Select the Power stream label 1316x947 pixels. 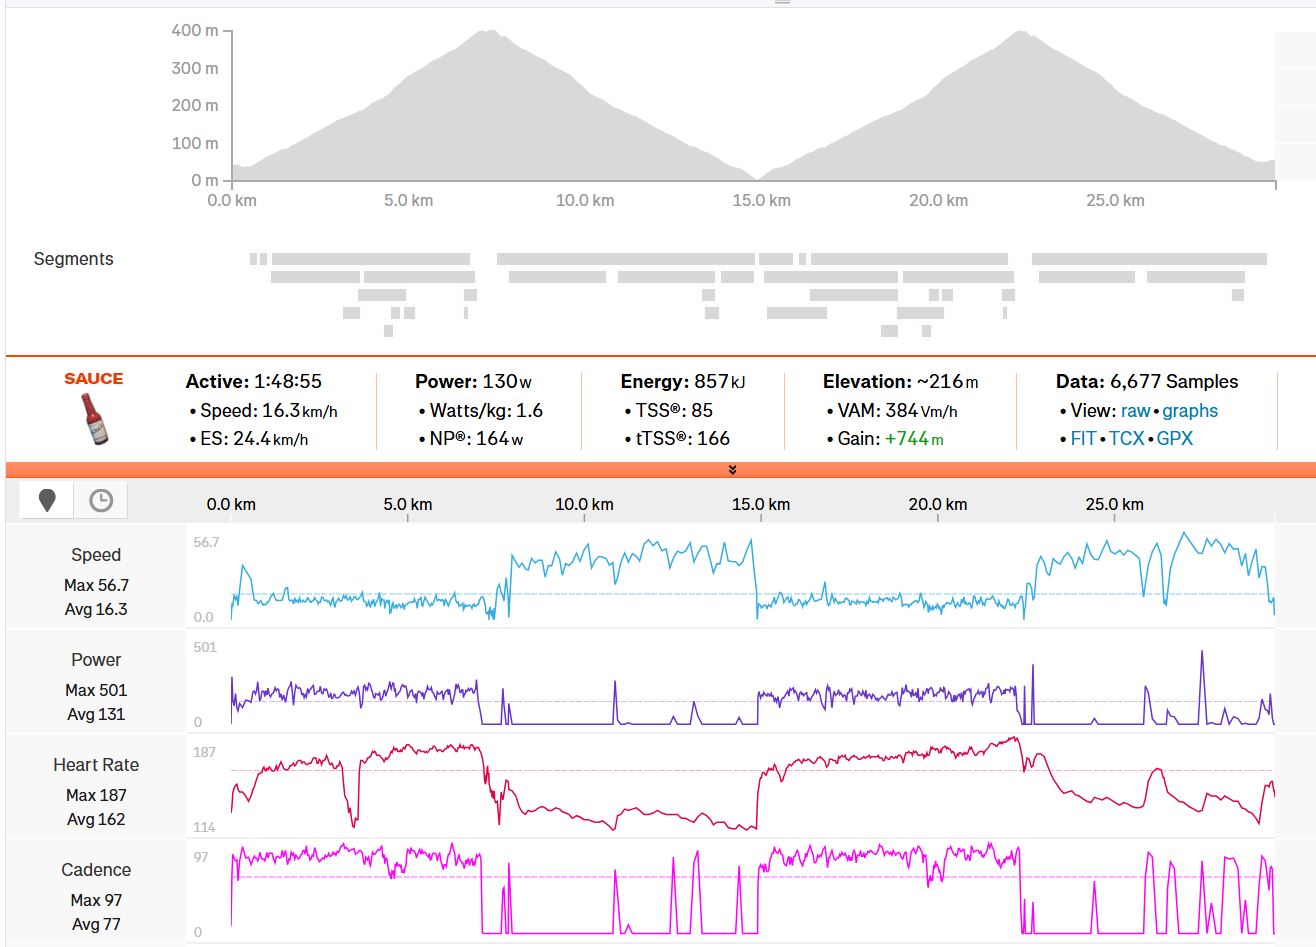point(96,660)
